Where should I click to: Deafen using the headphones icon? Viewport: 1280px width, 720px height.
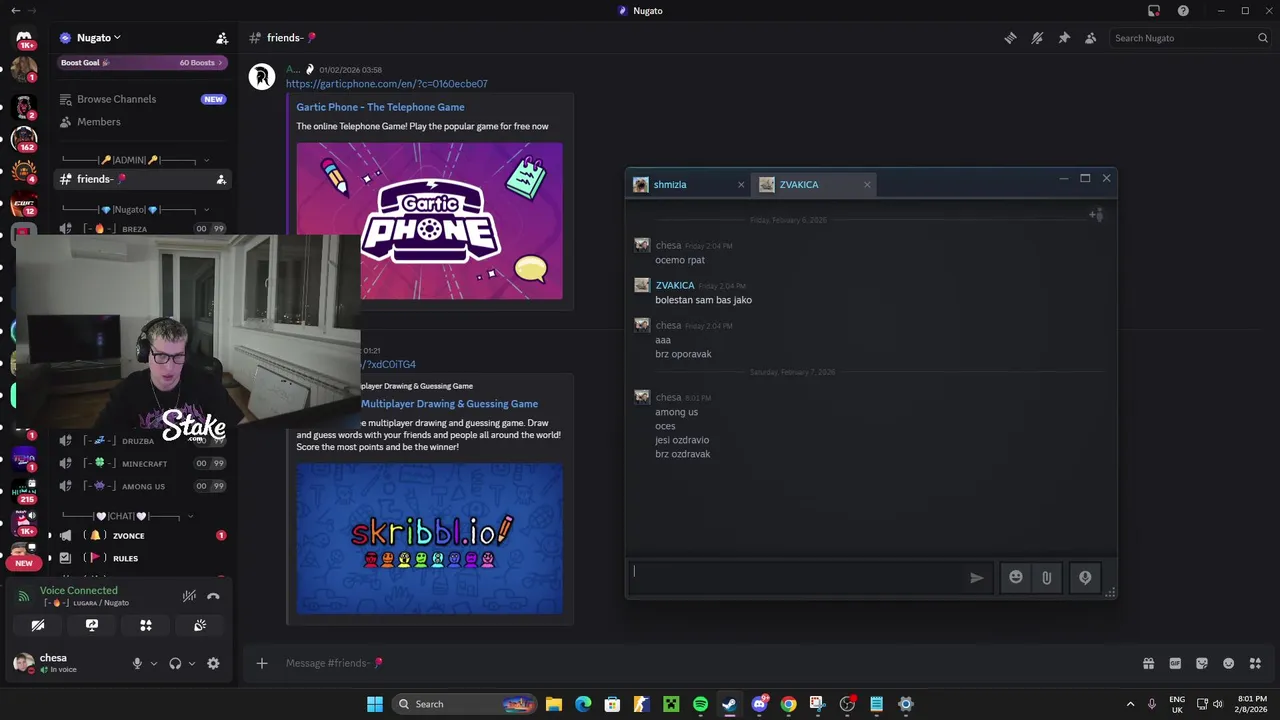pyautogui.click(x=175, y=663)
